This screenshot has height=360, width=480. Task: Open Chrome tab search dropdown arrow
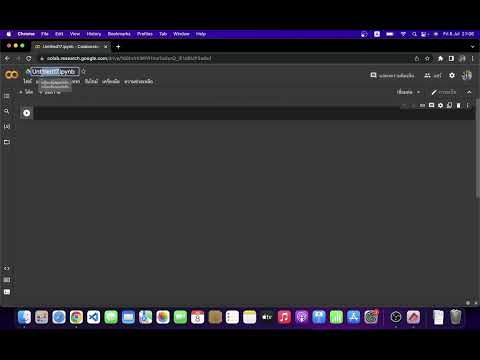(x=472, y=47)
